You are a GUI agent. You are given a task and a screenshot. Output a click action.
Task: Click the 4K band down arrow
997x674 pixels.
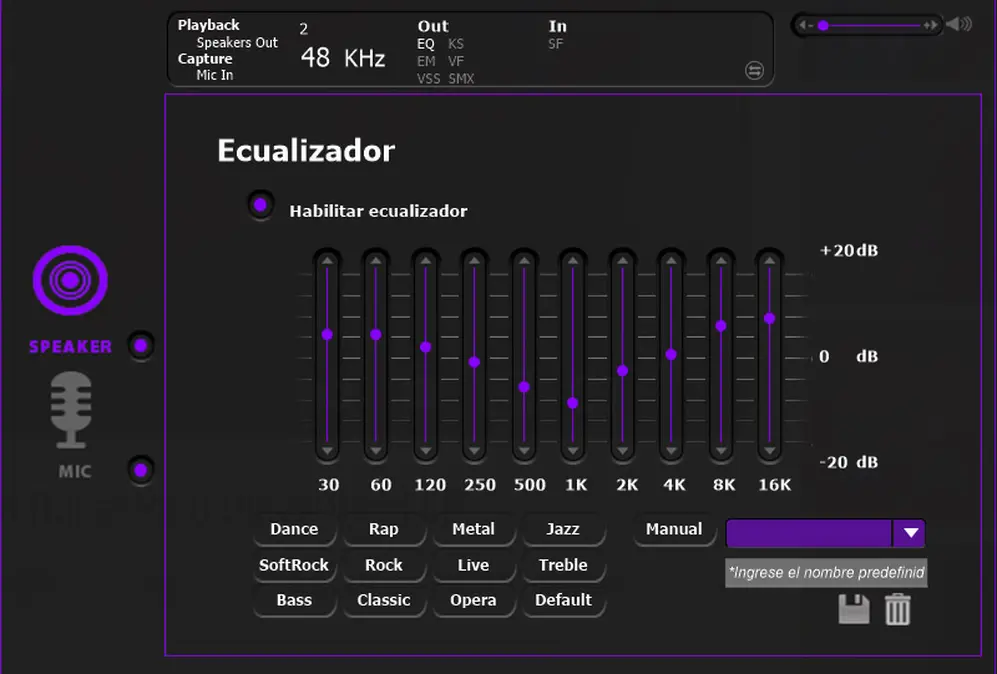tap(671, 451)
